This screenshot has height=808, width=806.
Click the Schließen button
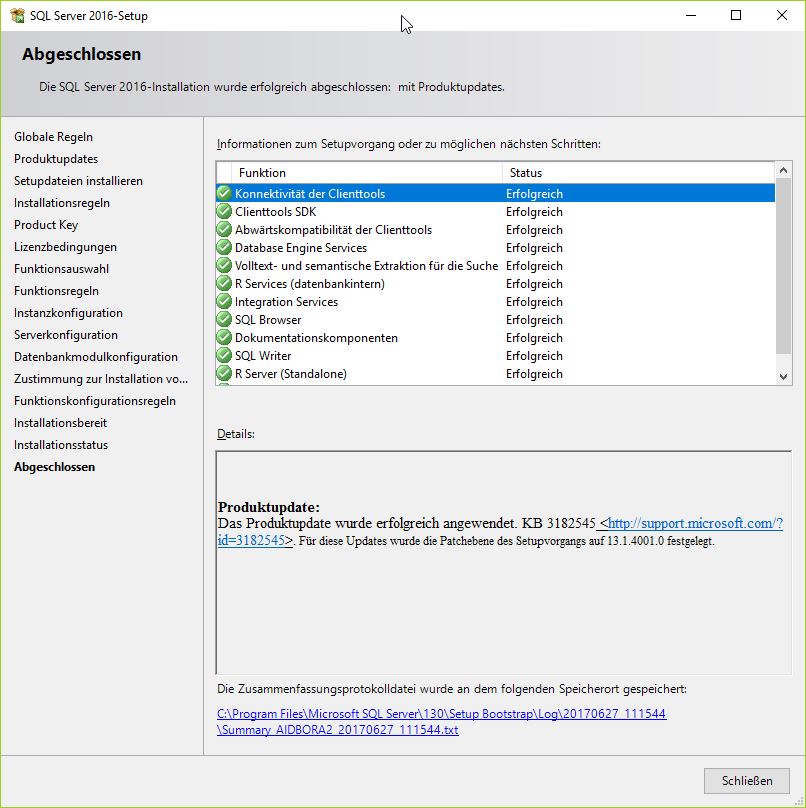pyautogui.click(x=746, y=781)
